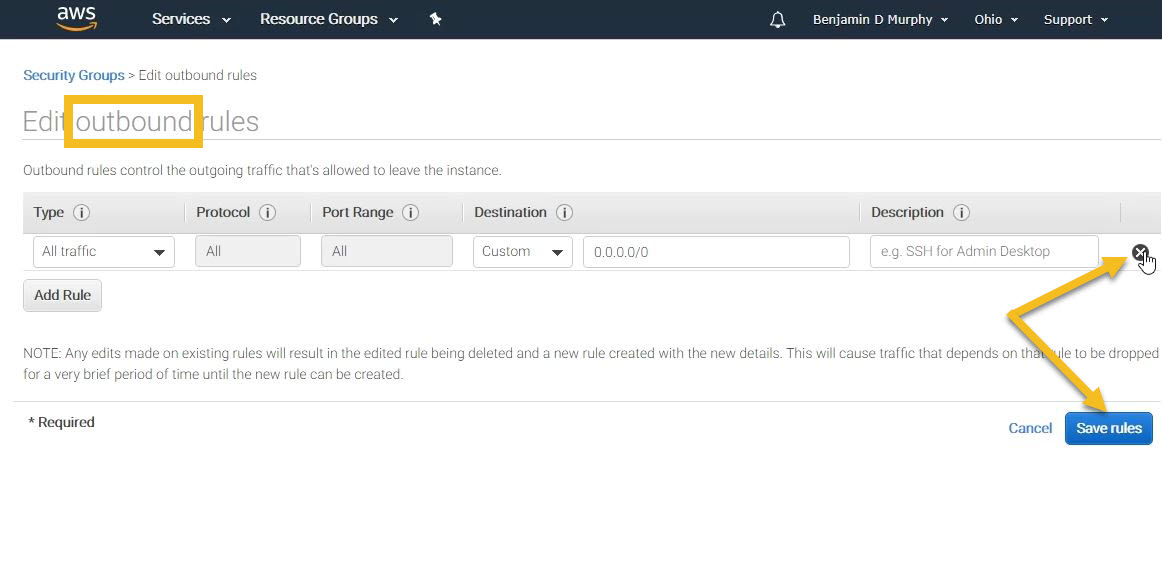Screen dimensions: 1162x561
Task: Click the Security Groups breadcrumb link
Action: coord(74,76)
